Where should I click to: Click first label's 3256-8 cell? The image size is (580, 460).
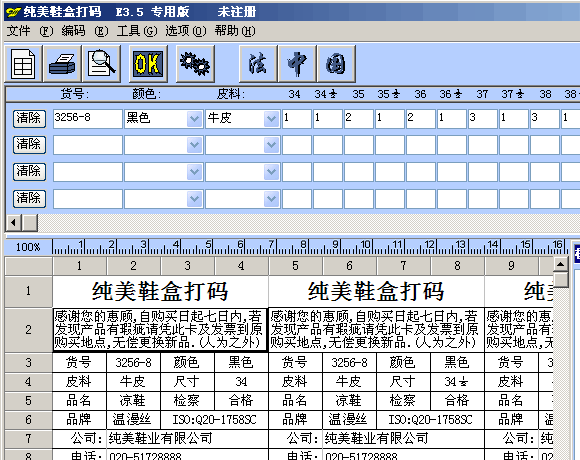point(134,362)
